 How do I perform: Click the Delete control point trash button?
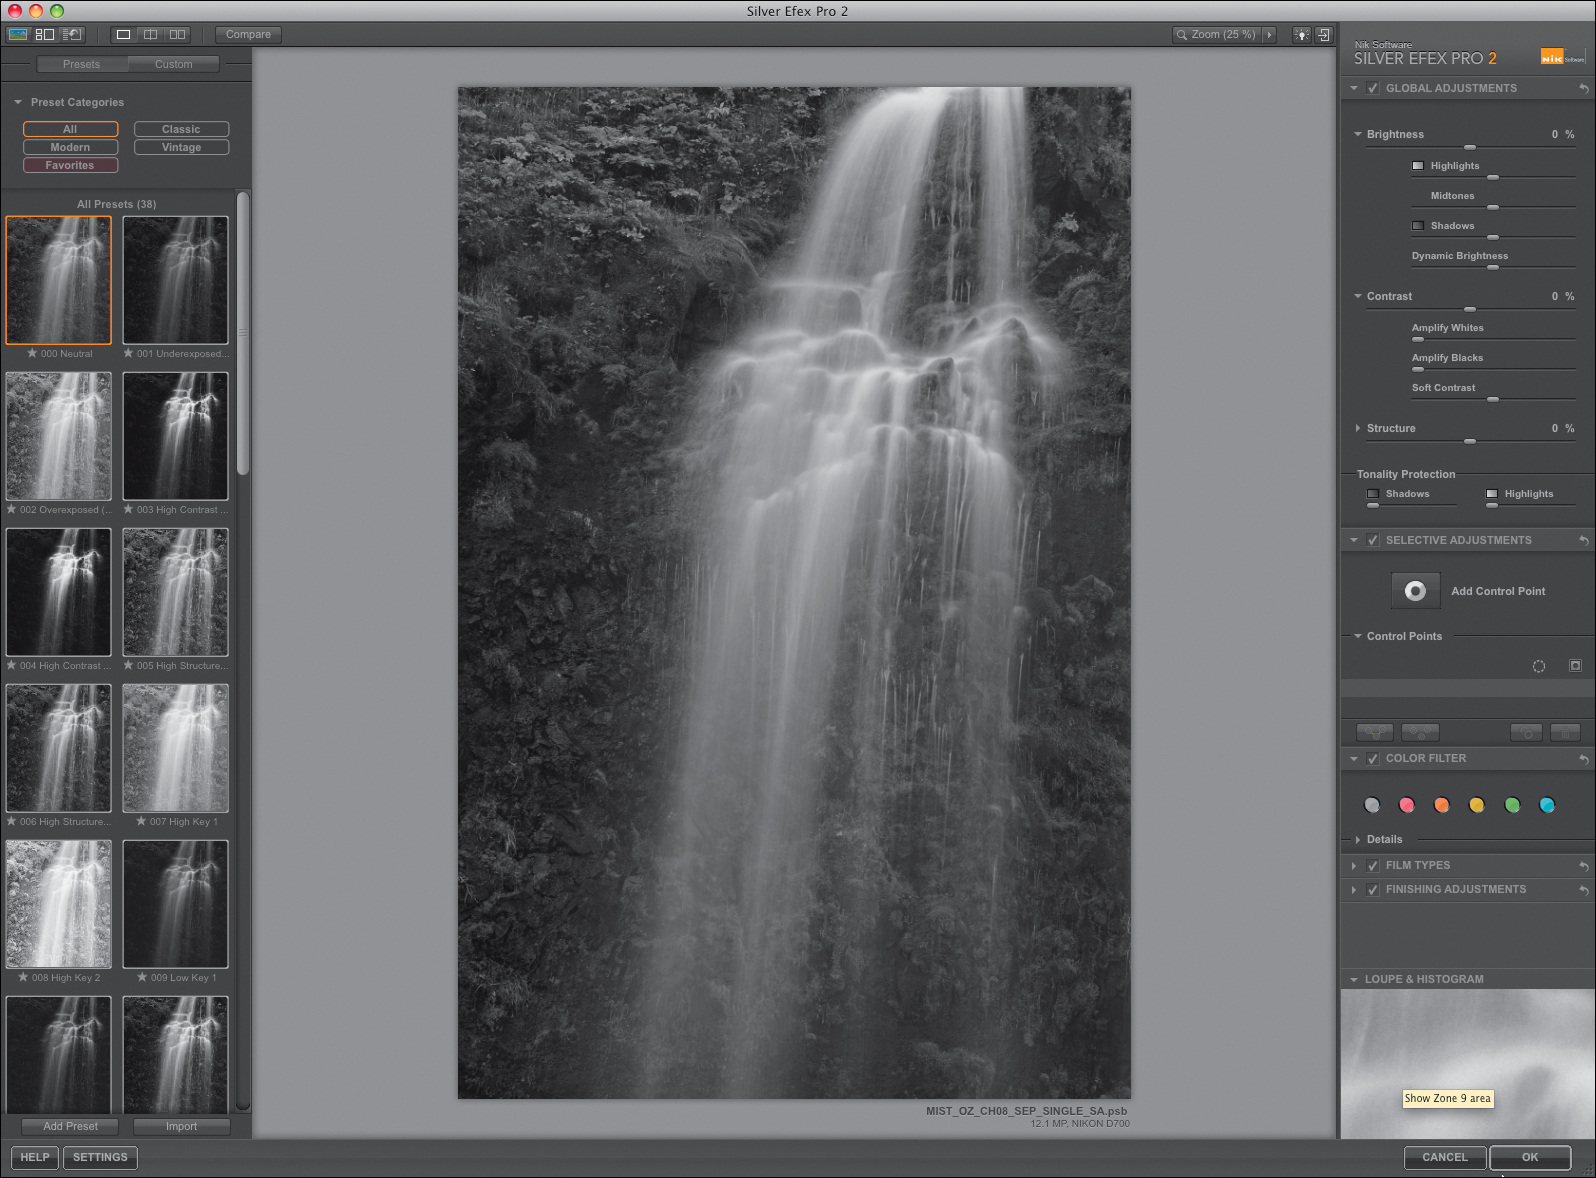(1565, 733)
